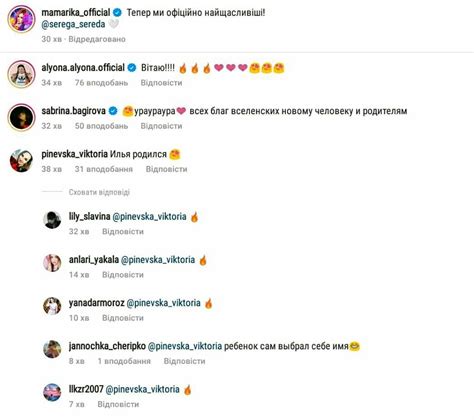Image resolution: width=474 pixels, height=420 pixels.
Task: Open lily_slavina avatar picture
Action: [52, 220]
